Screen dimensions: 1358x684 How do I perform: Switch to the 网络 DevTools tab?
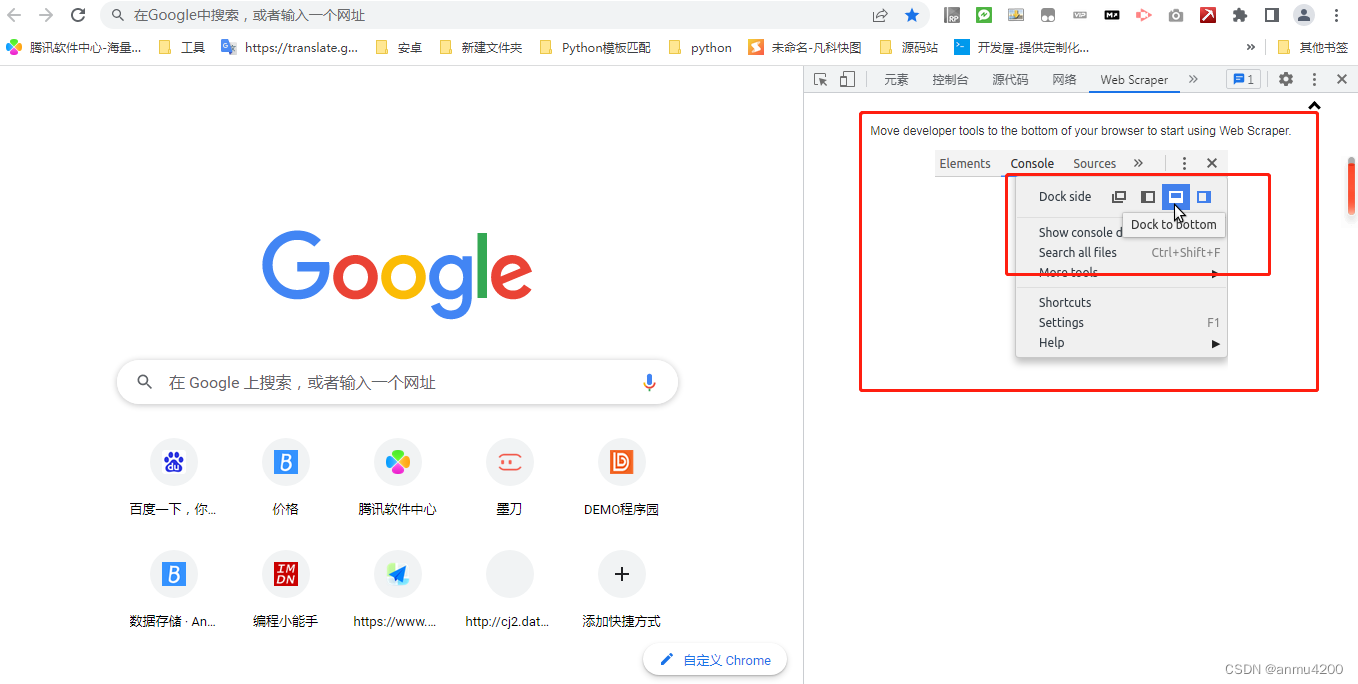click(1064, 79)
